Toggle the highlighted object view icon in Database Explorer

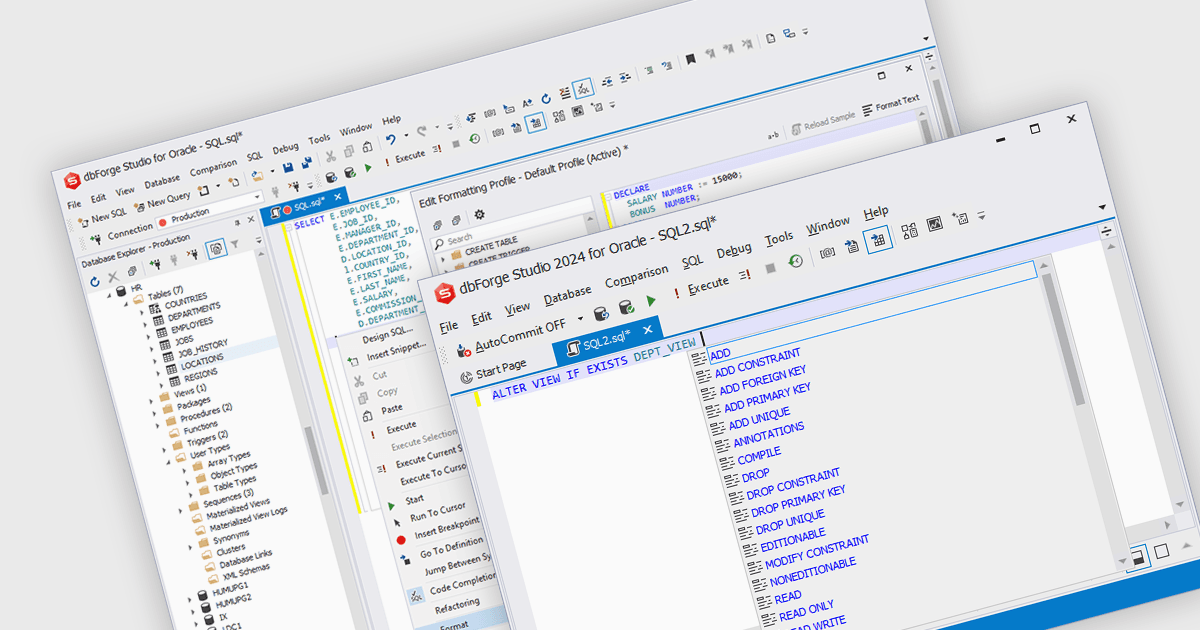click(x=214, y=248)
